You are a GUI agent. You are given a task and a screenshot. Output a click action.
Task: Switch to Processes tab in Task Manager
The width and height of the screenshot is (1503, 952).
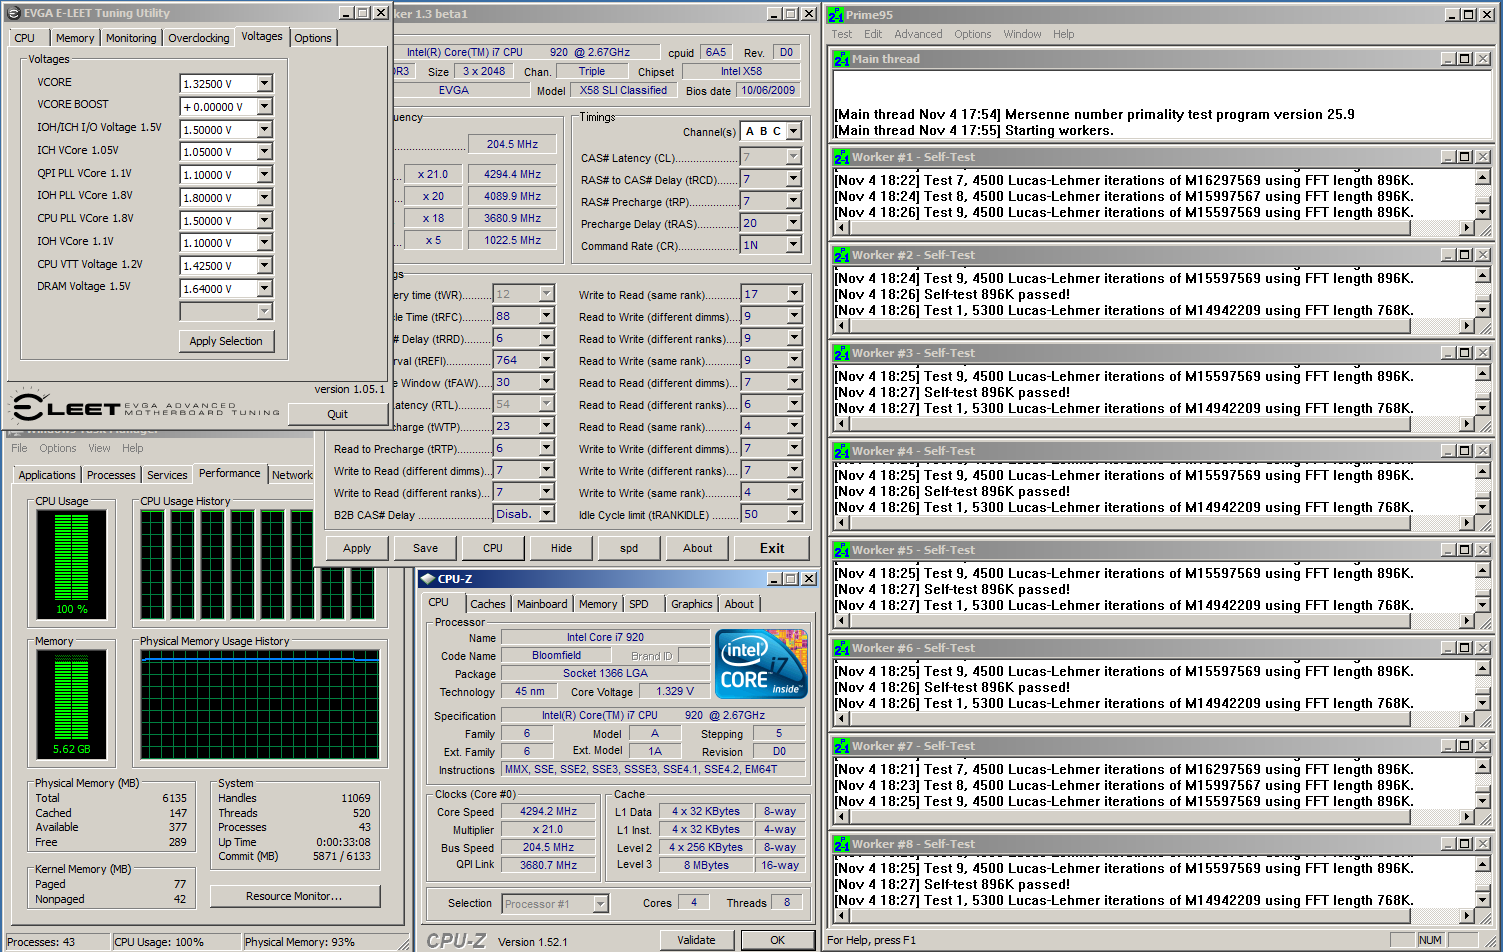click(111, 475)
